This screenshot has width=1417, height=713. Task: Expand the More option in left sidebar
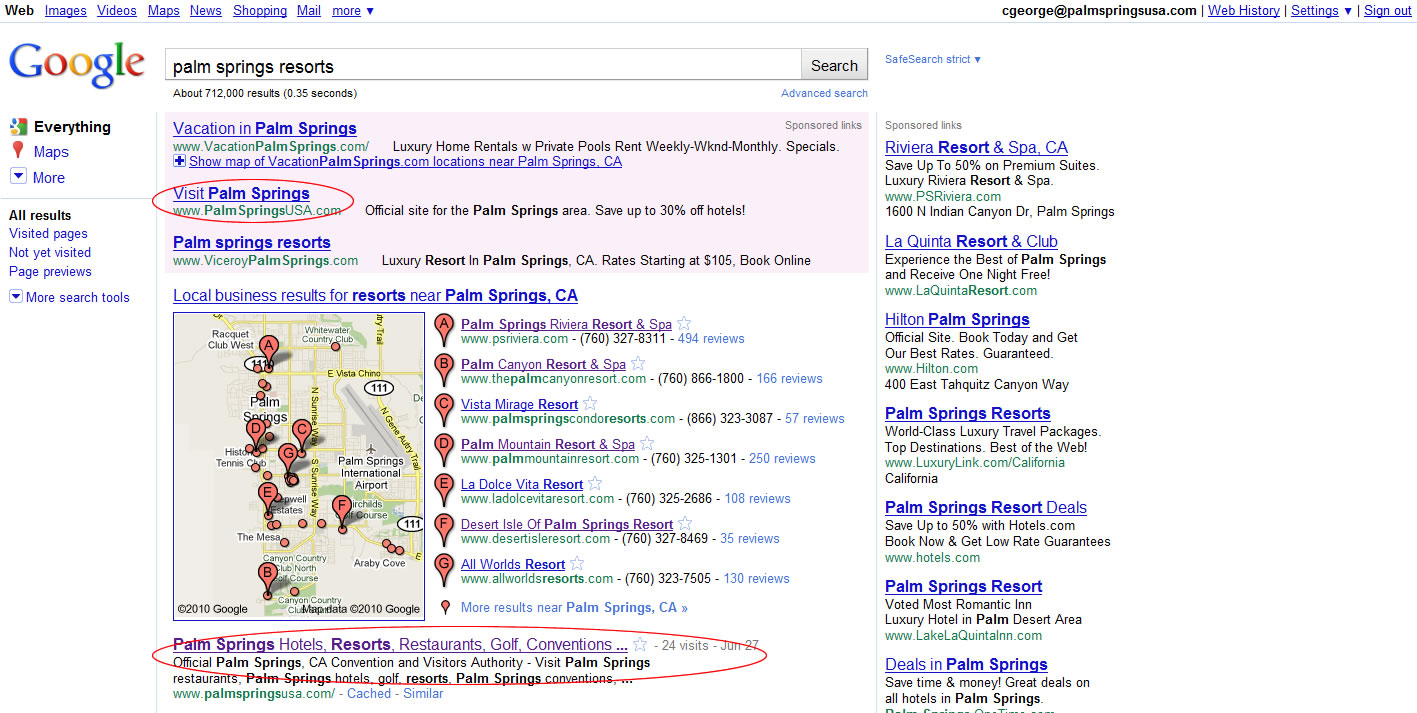pyautogui.click(x=38, y=177)
